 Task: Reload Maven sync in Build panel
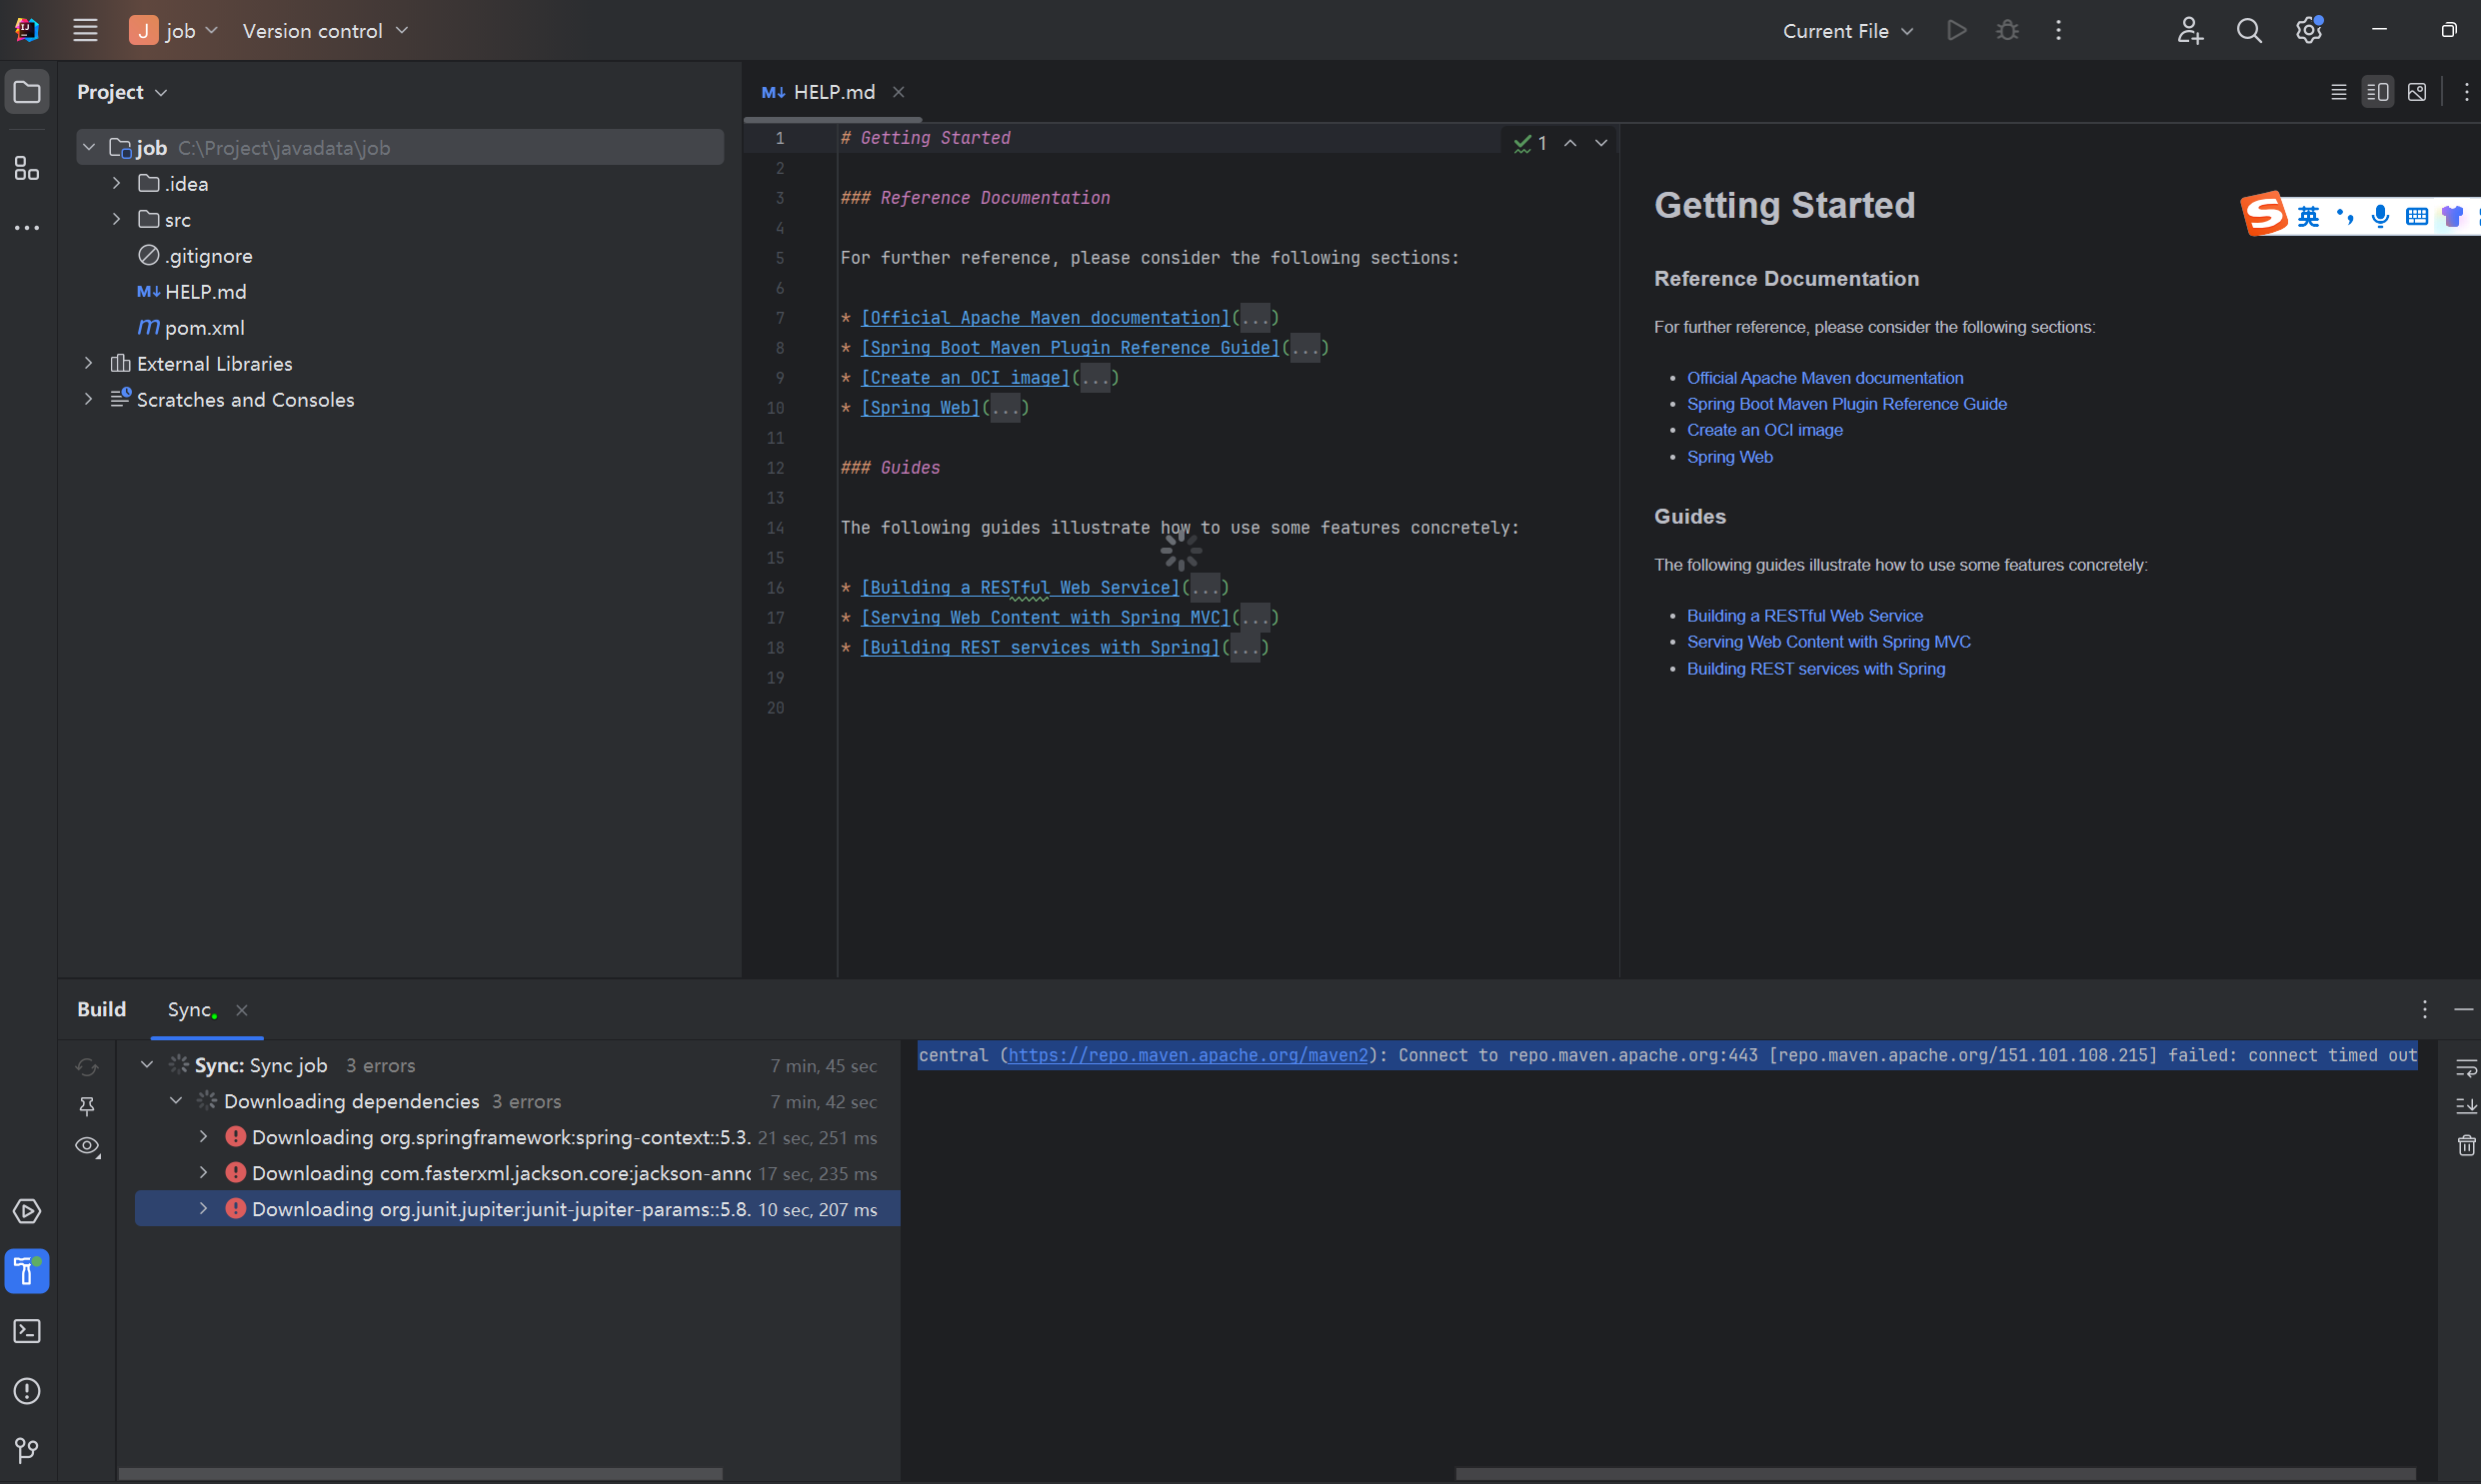click(87, 1067)
